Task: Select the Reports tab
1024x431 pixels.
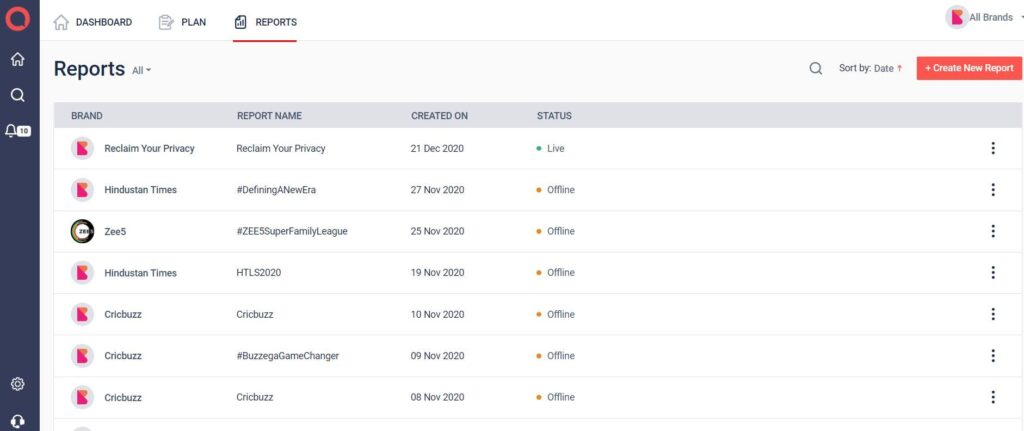Action: click(265, 22)
